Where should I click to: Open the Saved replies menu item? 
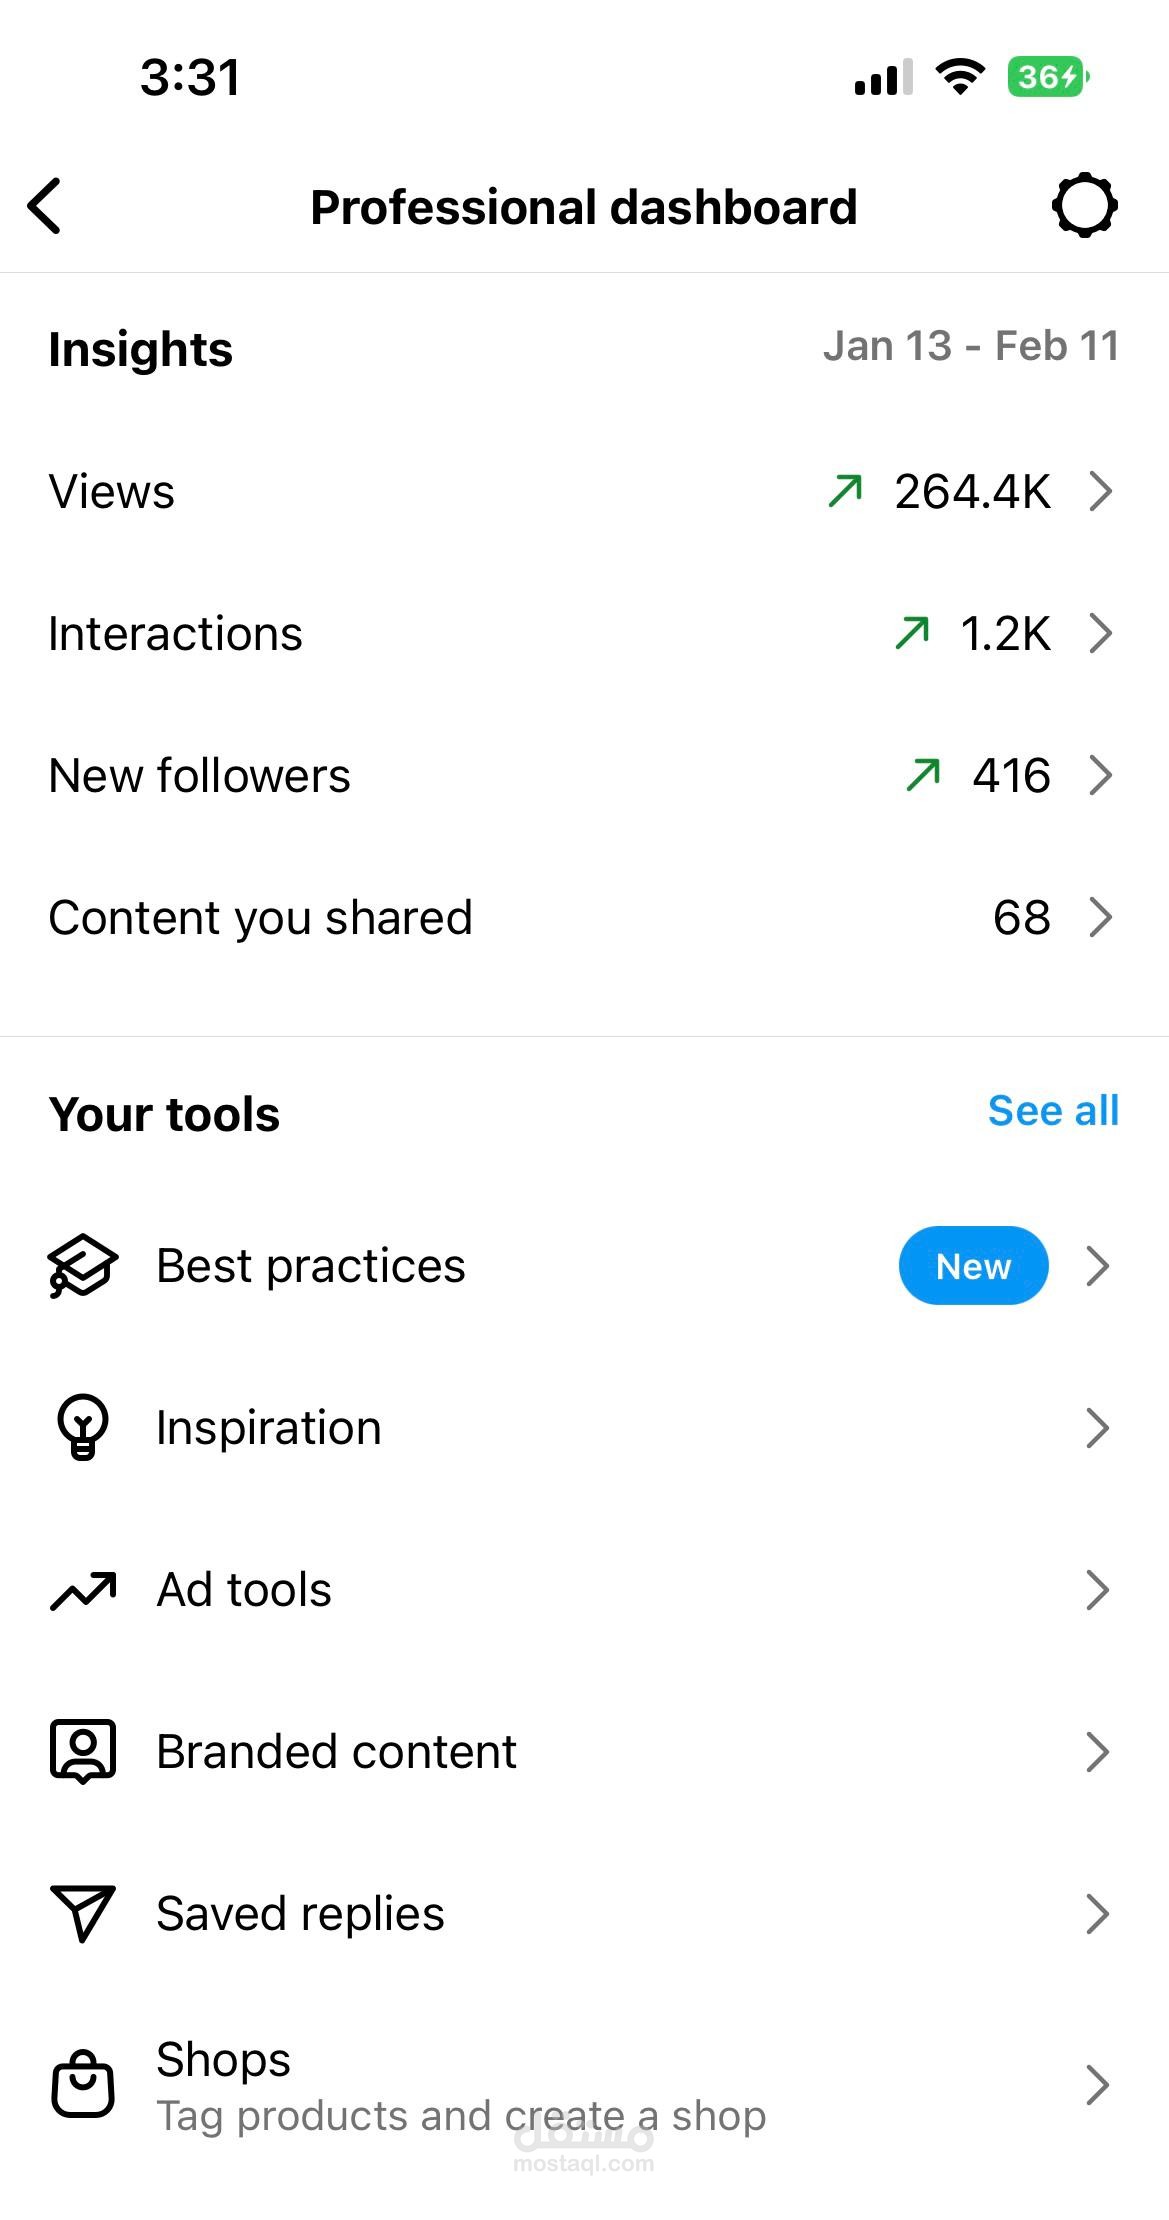[300, 1913]
